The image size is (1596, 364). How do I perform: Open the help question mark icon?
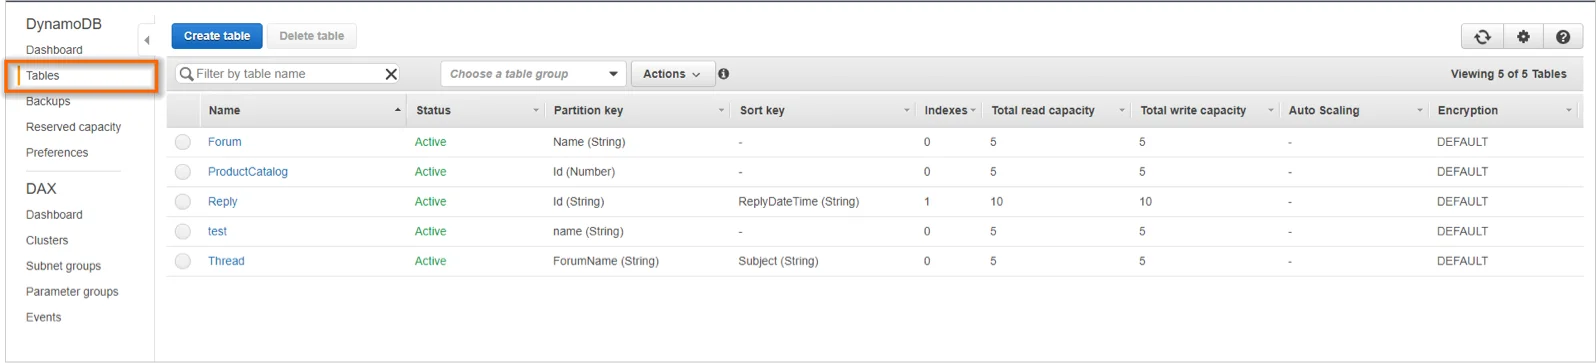pyautogui.click(x=1563, y=37)
